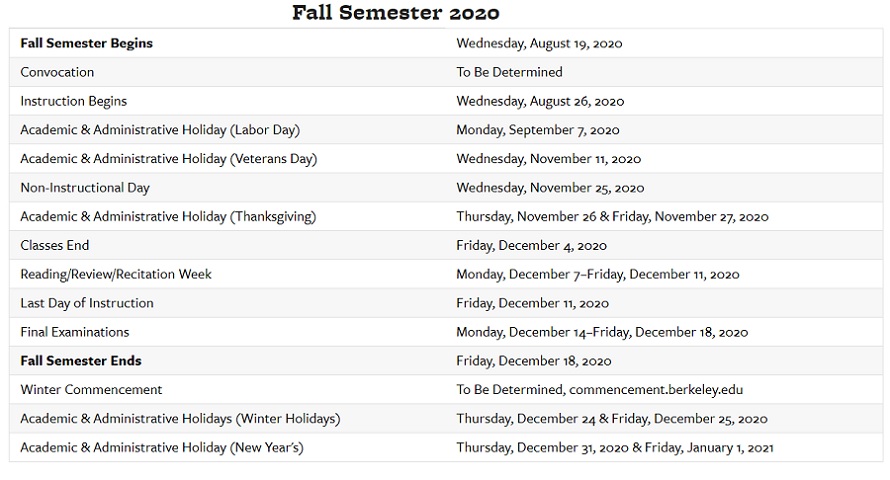Click the "Fall Semester 2020" heading
Image resolution: width=890 pixels, height=480 pixels.
pos(395,13)
